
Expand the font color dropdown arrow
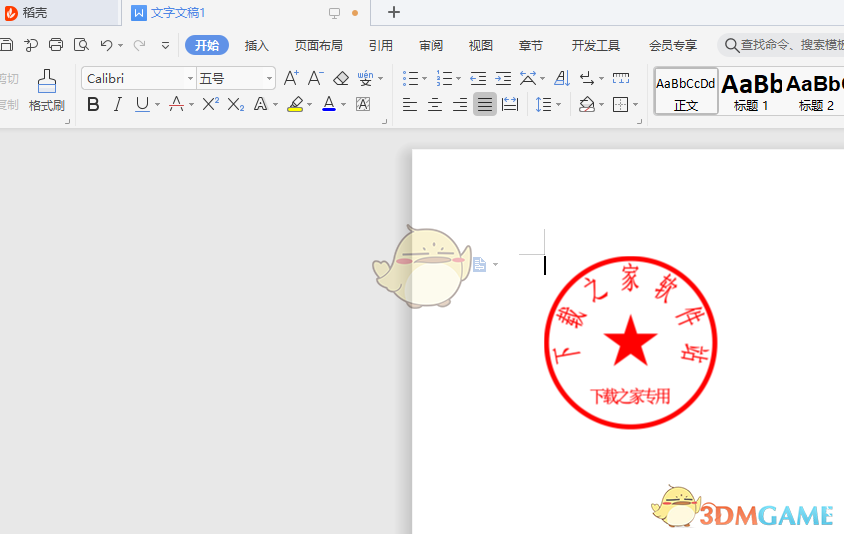coord(343,104)
